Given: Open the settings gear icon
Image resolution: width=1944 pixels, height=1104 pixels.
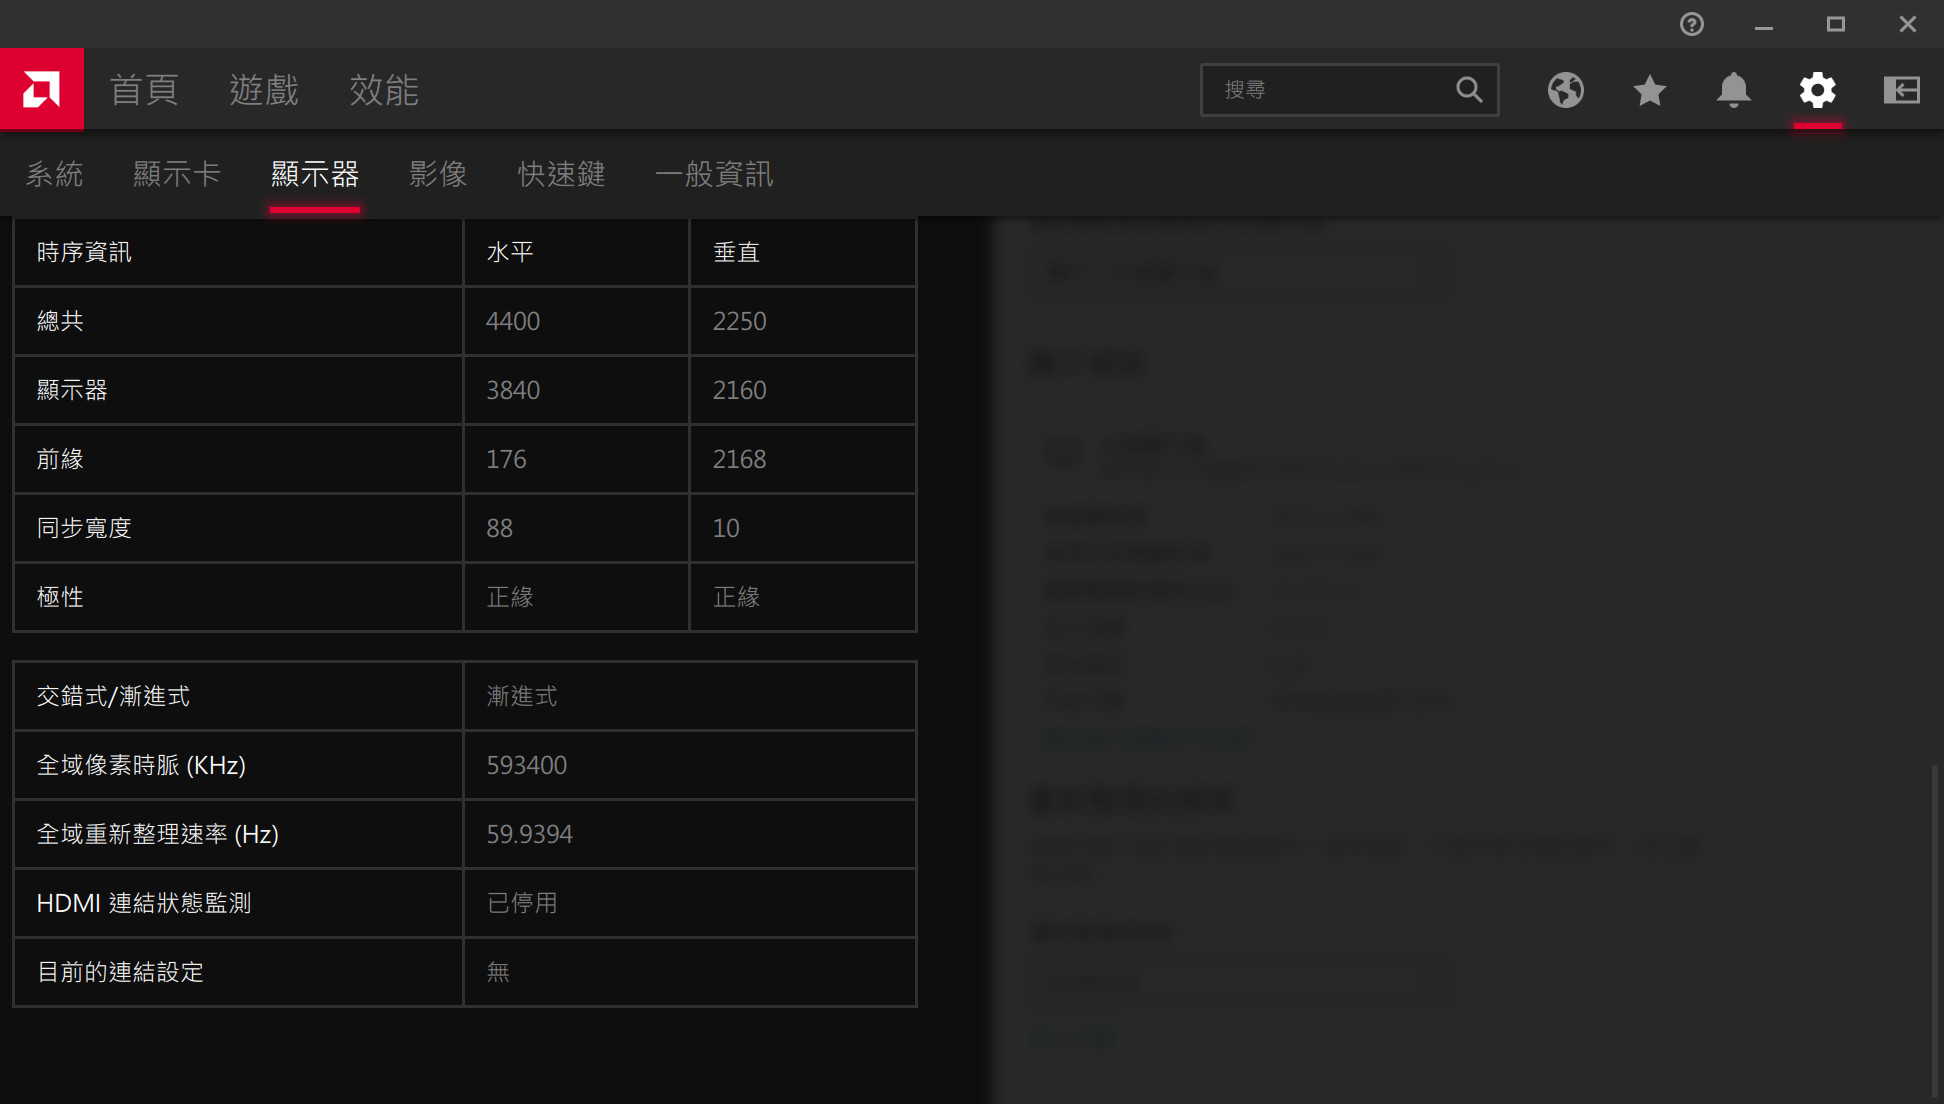Looking at the screenshot, I should point(1817,90).
